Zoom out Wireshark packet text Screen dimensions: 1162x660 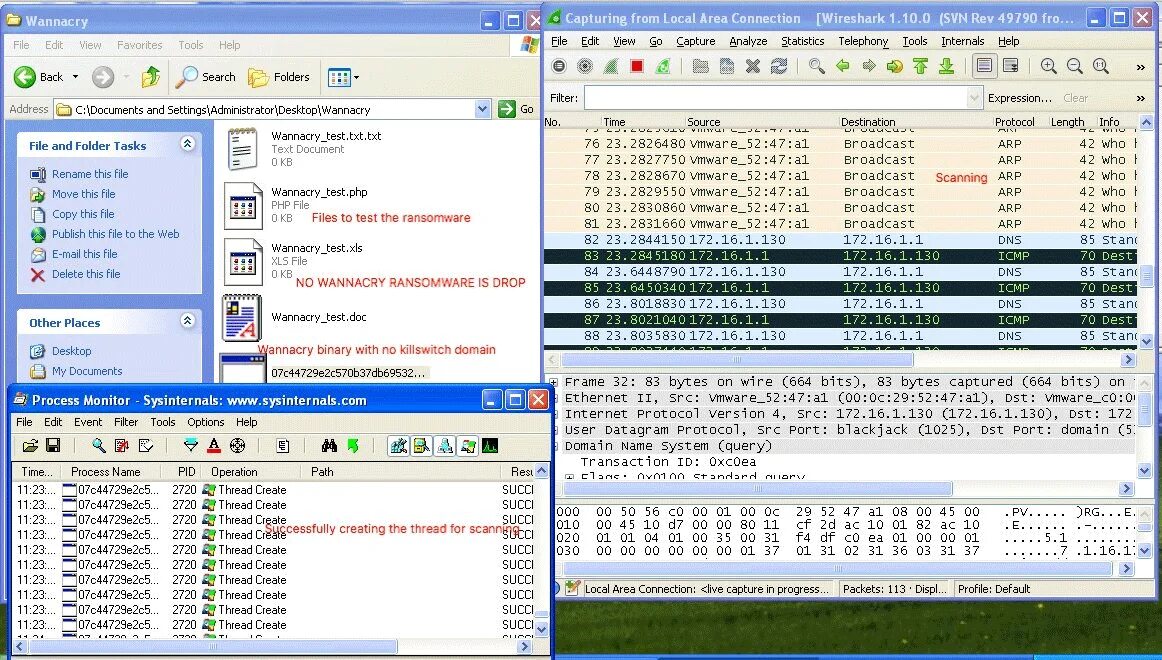pyautogui.click(x=1075, y=67)
